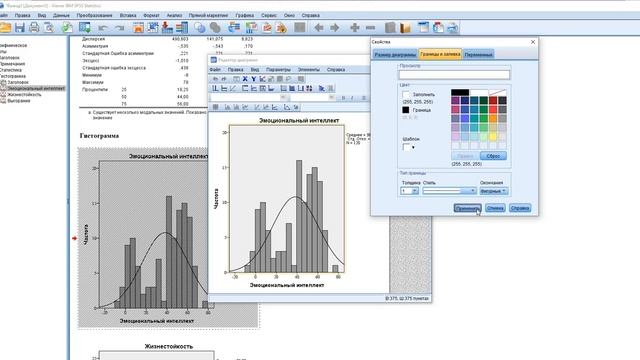This screenshot has width=640, height=360.
Task: Select Эмоциональный интеллект in outline tree
Action: point(36,88)
